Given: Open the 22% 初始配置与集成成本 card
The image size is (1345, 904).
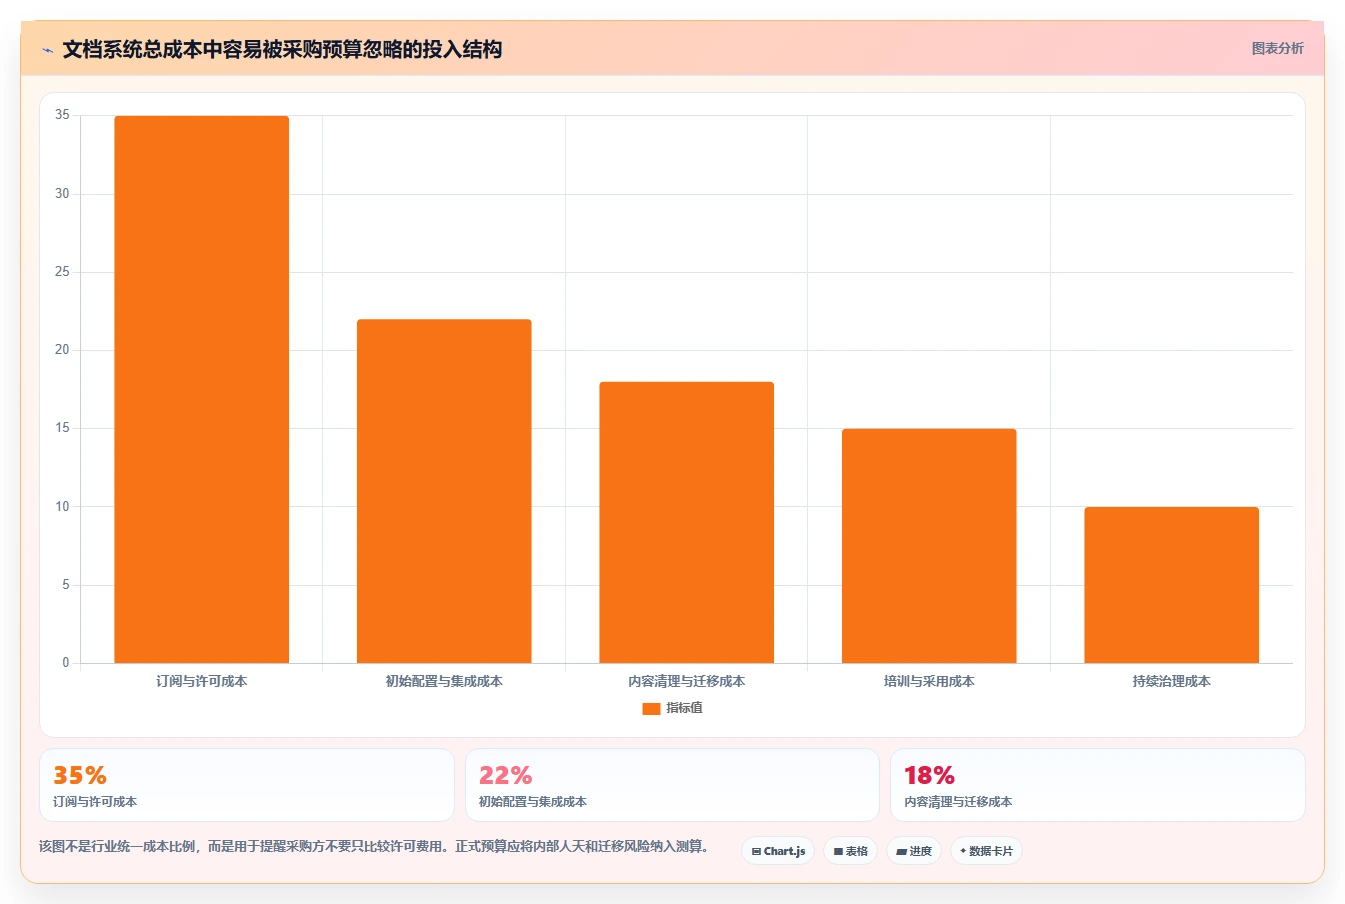Looking at the screenshot, I should (672, 785).
